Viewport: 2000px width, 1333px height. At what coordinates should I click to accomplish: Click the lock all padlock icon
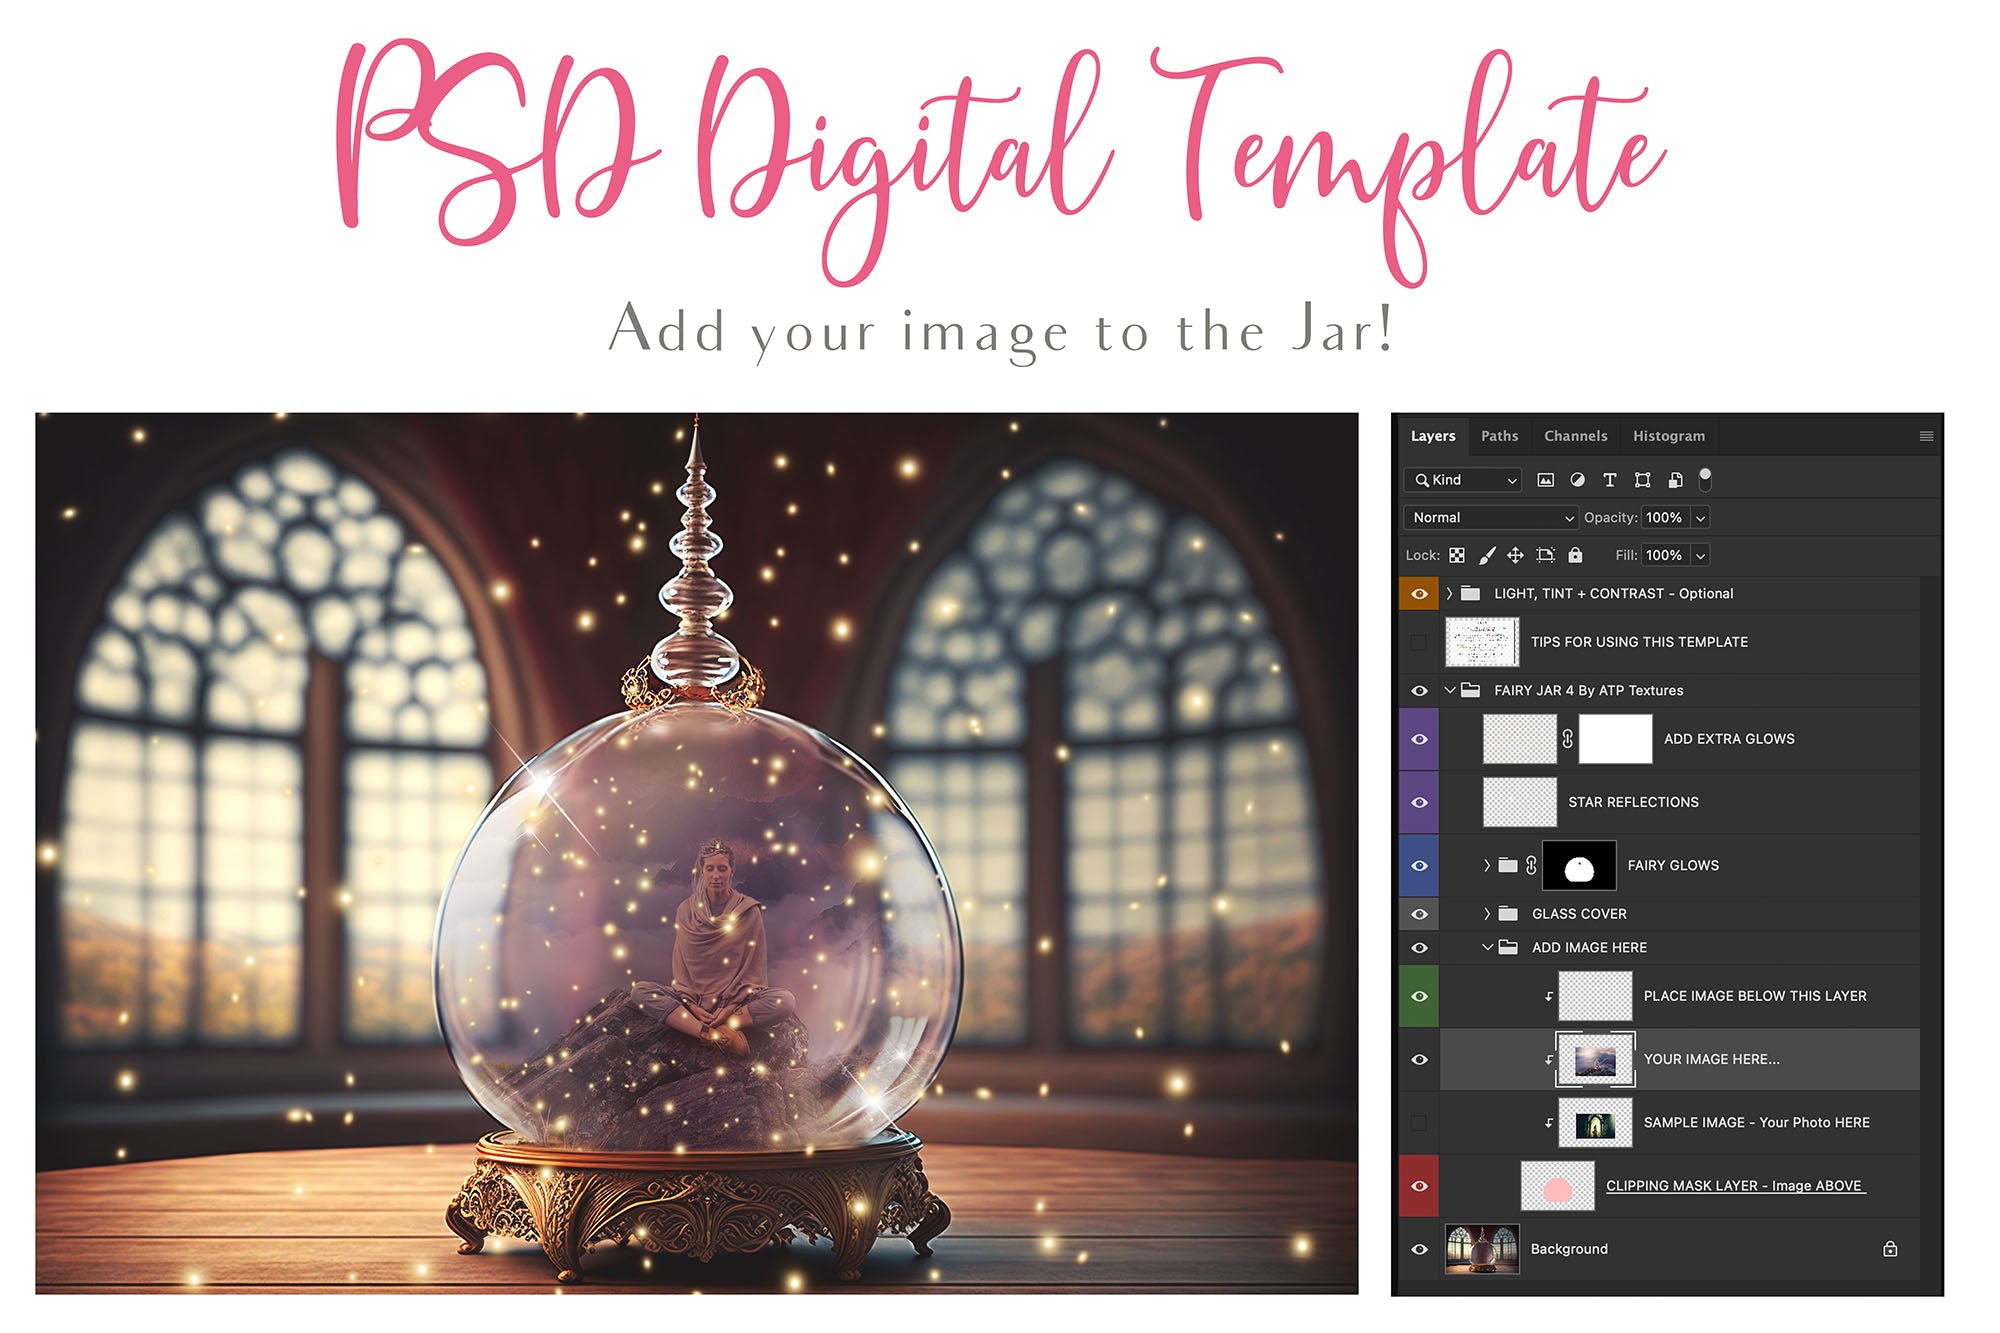point(1575,555)
